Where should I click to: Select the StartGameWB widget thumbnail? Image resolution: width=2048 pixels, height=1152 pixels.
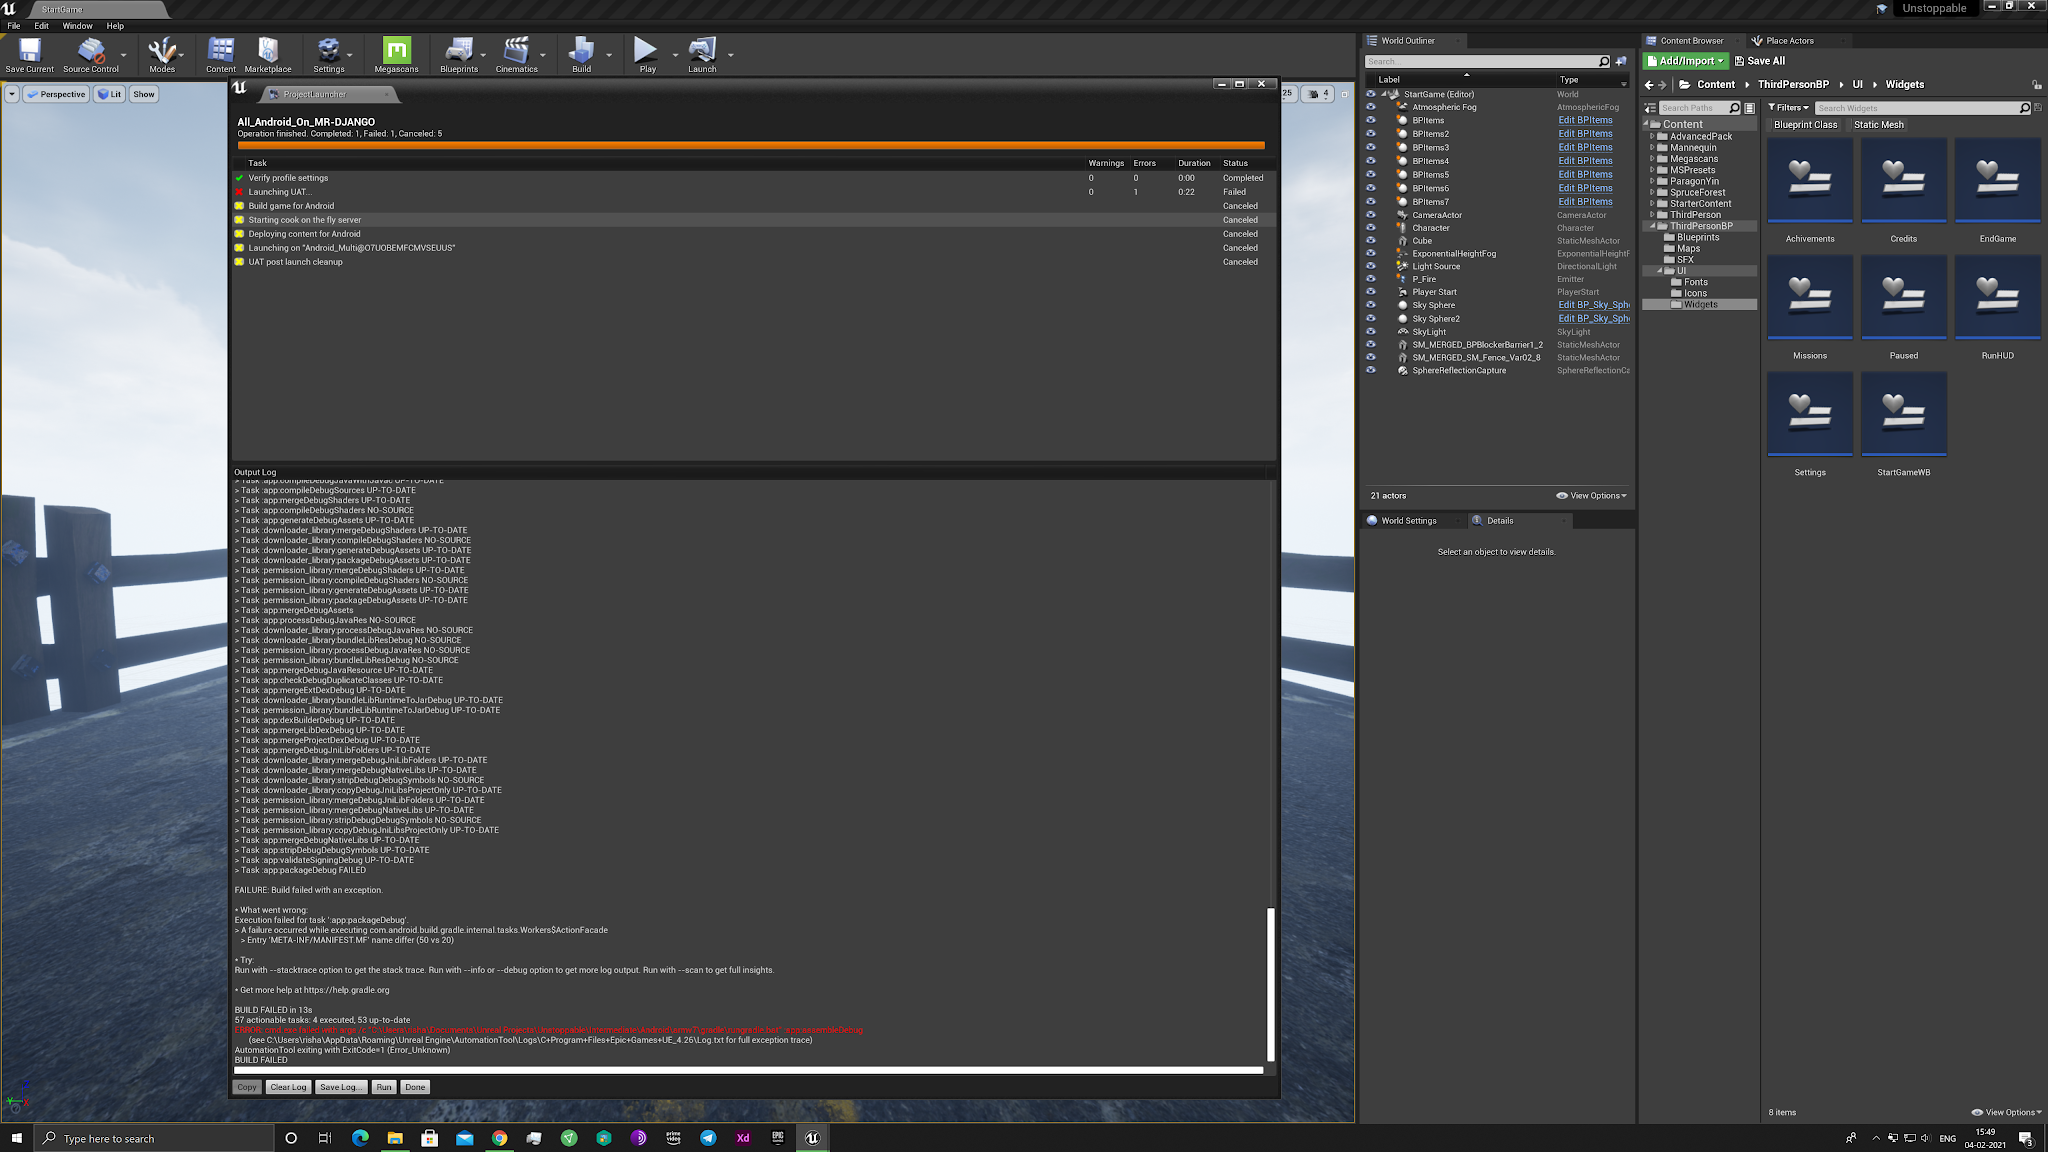pos(1903,414)
